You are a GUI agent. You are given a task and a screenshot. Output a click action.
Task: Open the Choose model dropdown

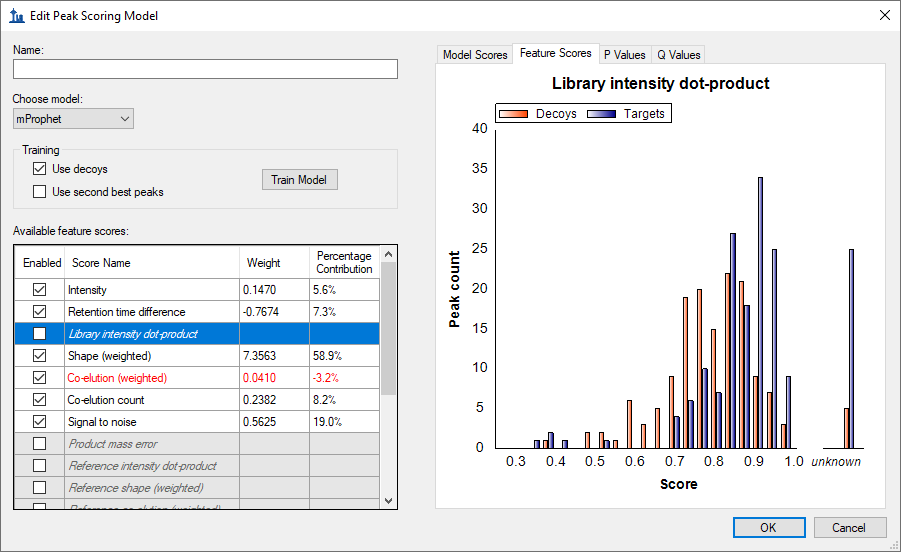(x=73, y=119)
